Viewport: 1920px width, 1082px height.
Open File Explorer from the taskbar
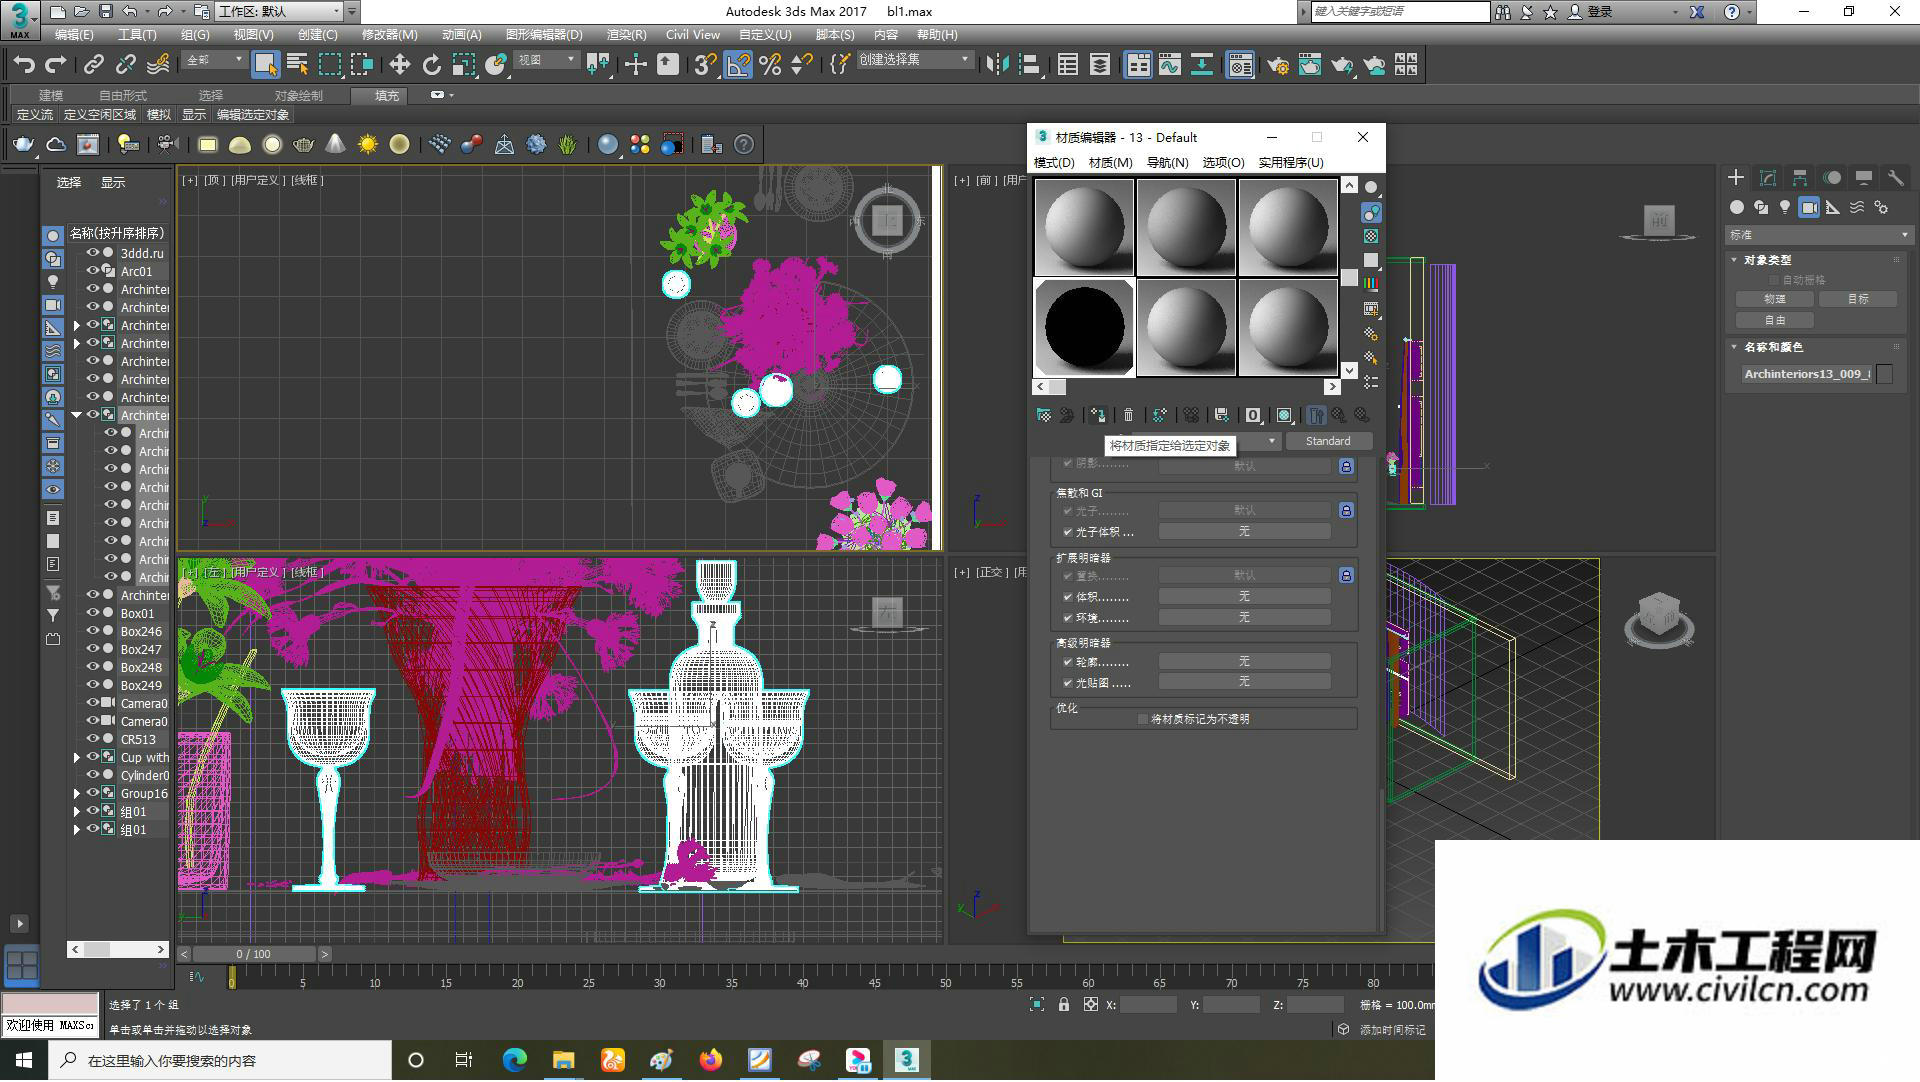pyautogui.click(x=564, y=1060)
